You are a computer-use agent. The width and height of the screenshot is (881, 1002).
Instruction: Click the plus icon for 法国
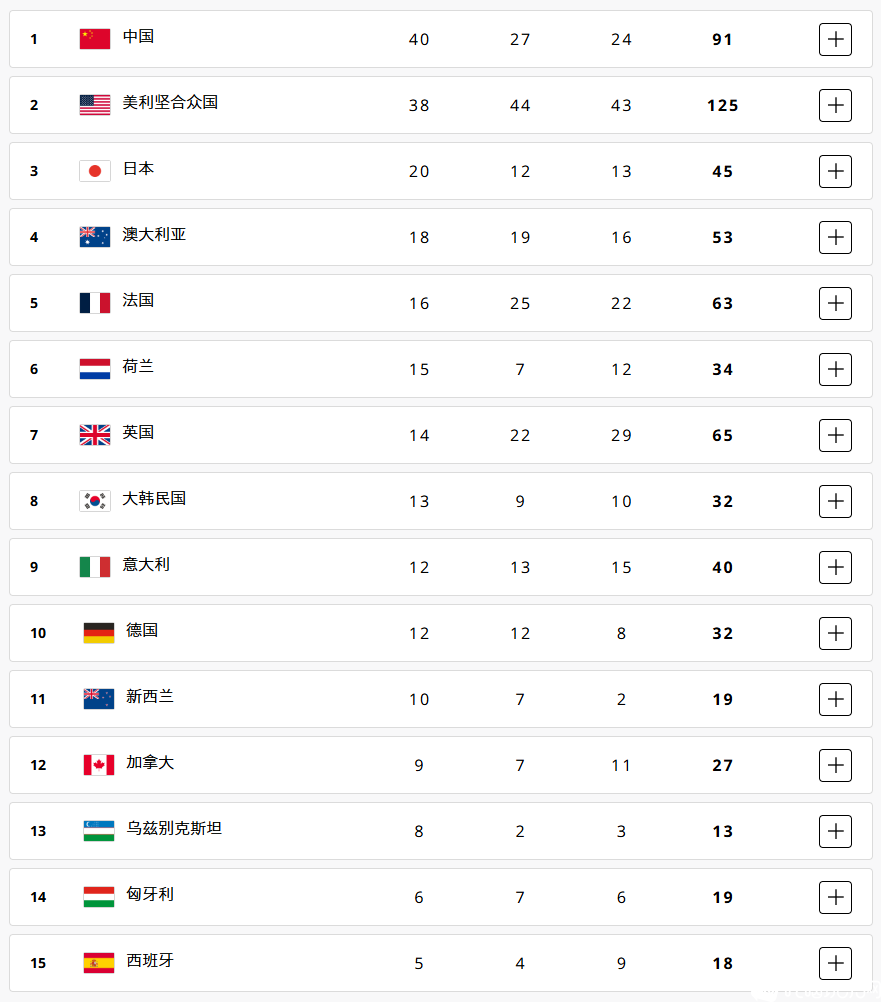[x=835, y=303]
